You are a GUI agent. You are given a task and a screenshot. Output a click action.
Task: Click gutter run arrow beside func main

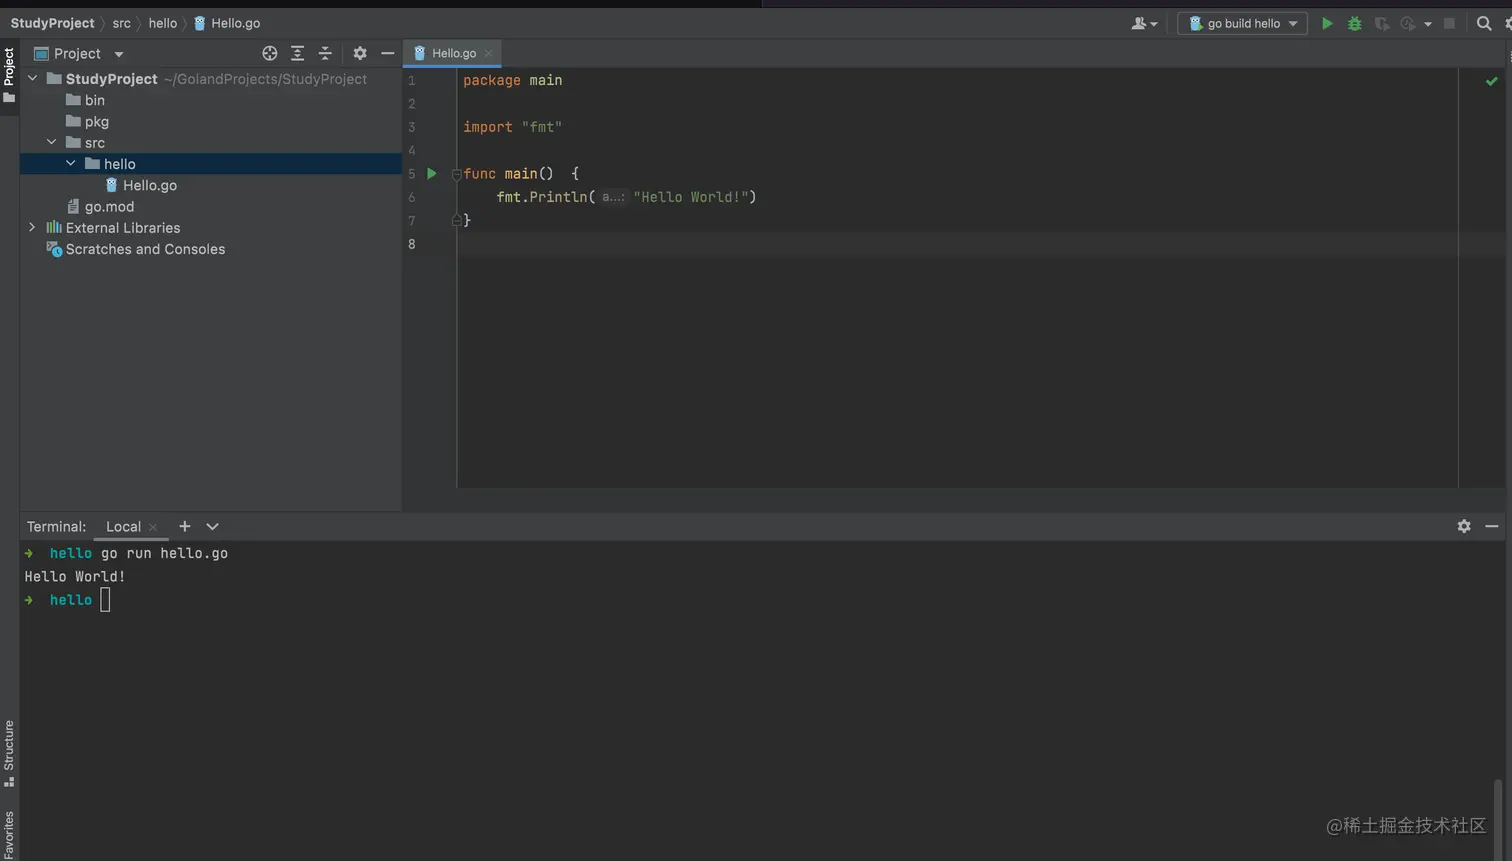[432, 174]
